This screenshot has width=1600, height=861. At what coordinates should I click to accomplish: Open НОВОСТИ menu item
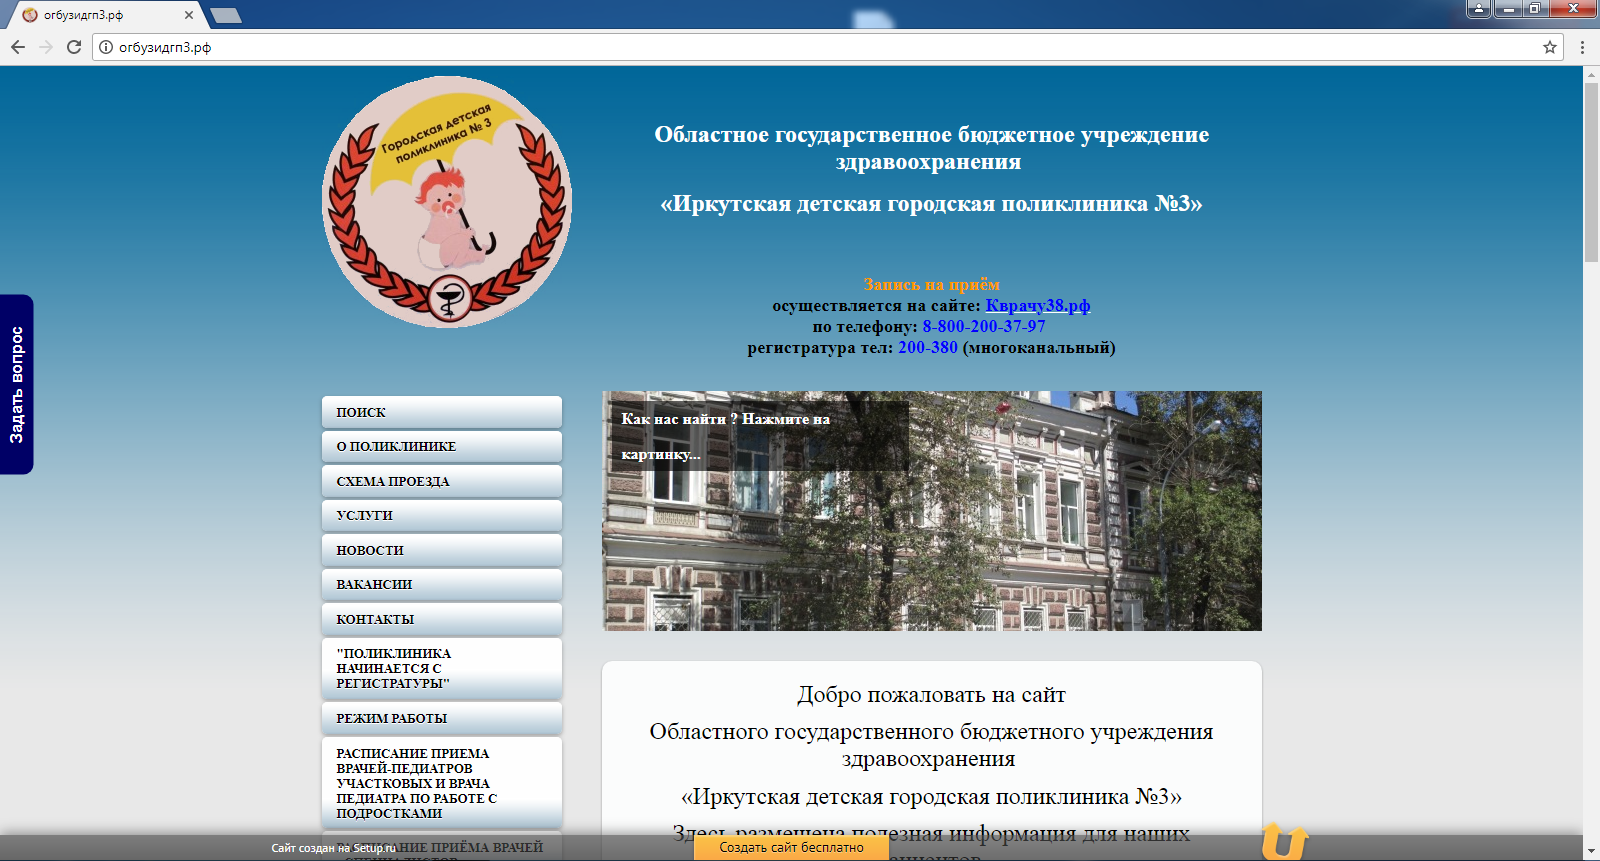click(x=442, y=550)
